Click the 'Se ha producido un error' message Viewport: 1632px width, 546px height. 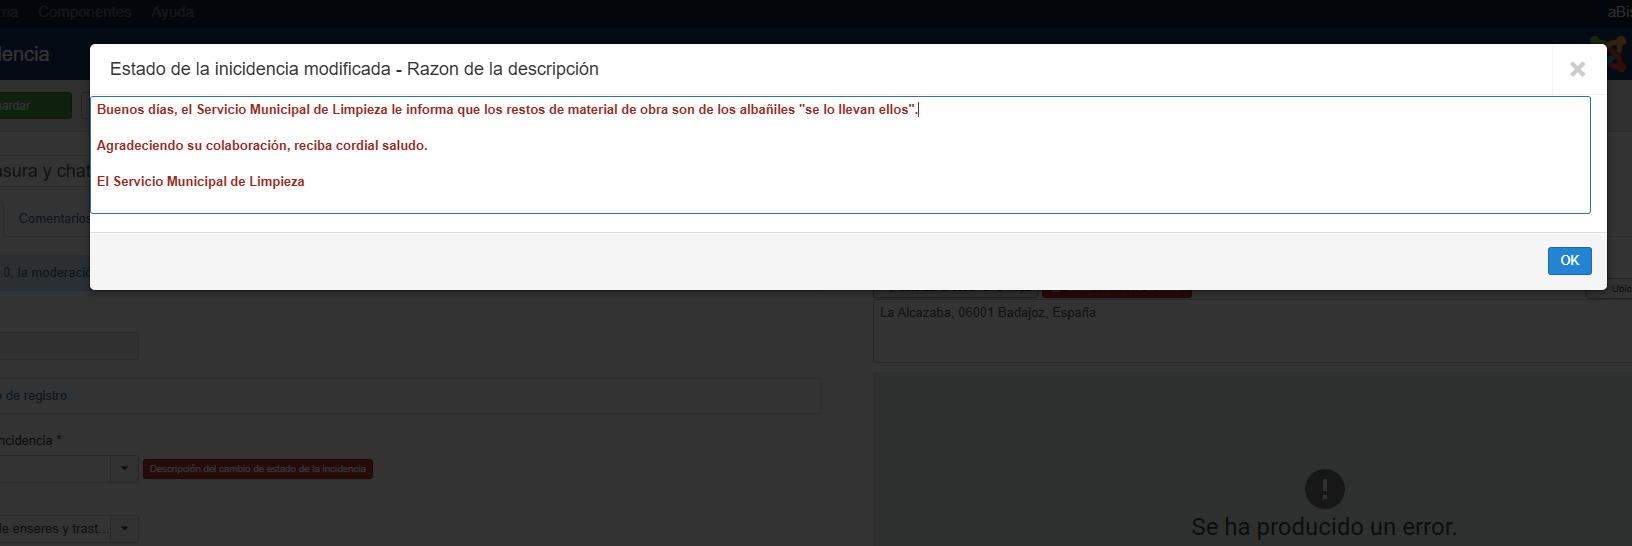pos(1323,527)
